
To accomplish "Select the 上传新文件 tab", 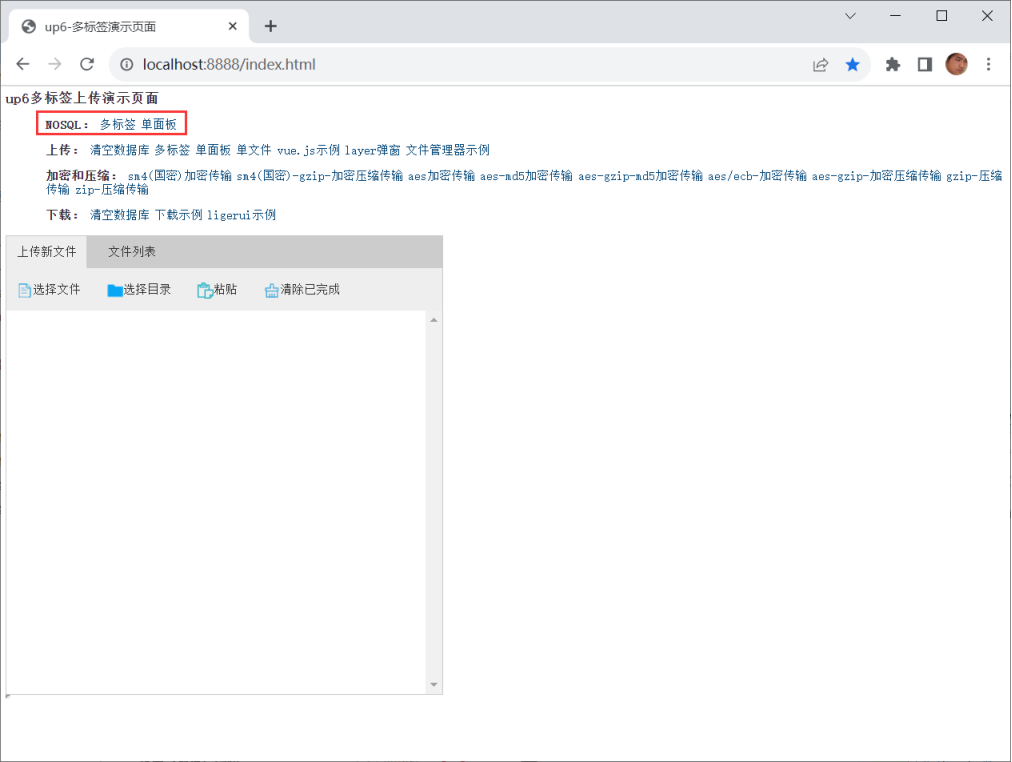I will 47,252.
